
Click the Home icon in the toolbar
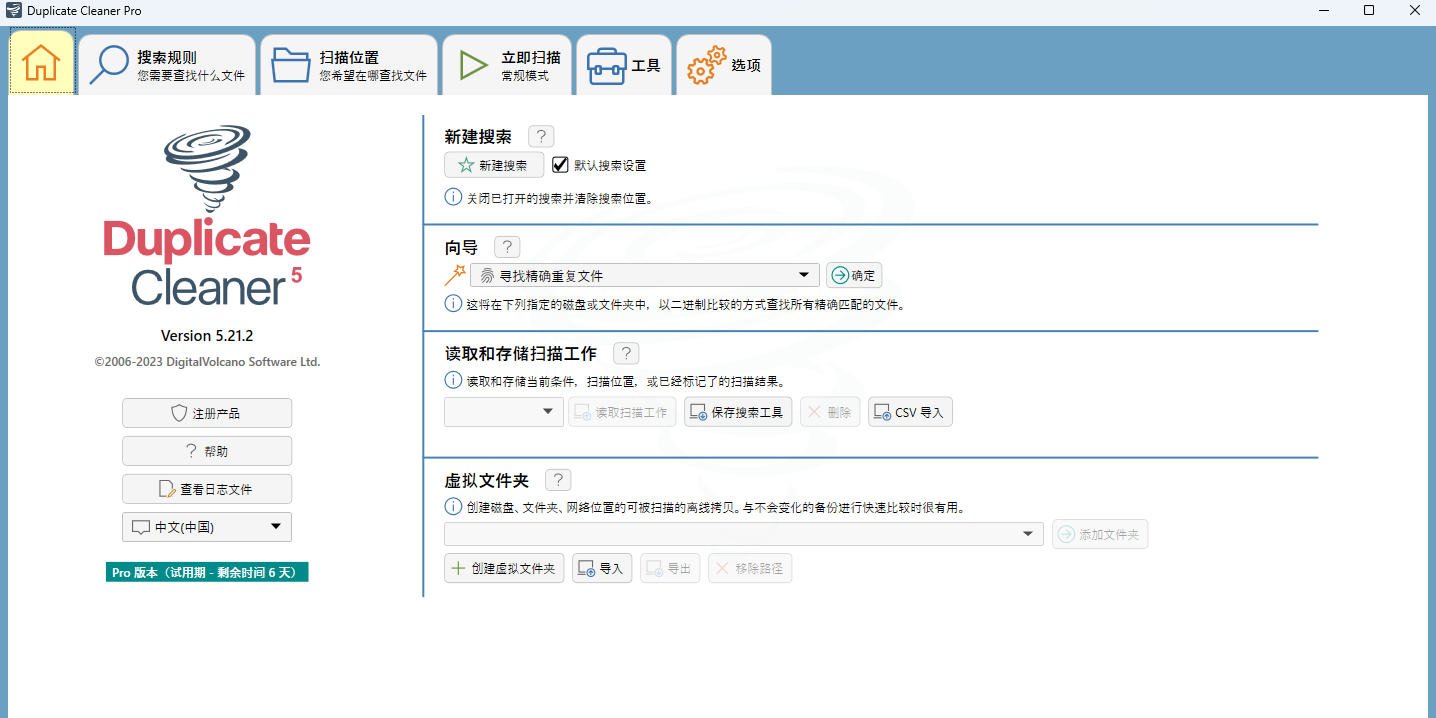click(x=41, y=62)
